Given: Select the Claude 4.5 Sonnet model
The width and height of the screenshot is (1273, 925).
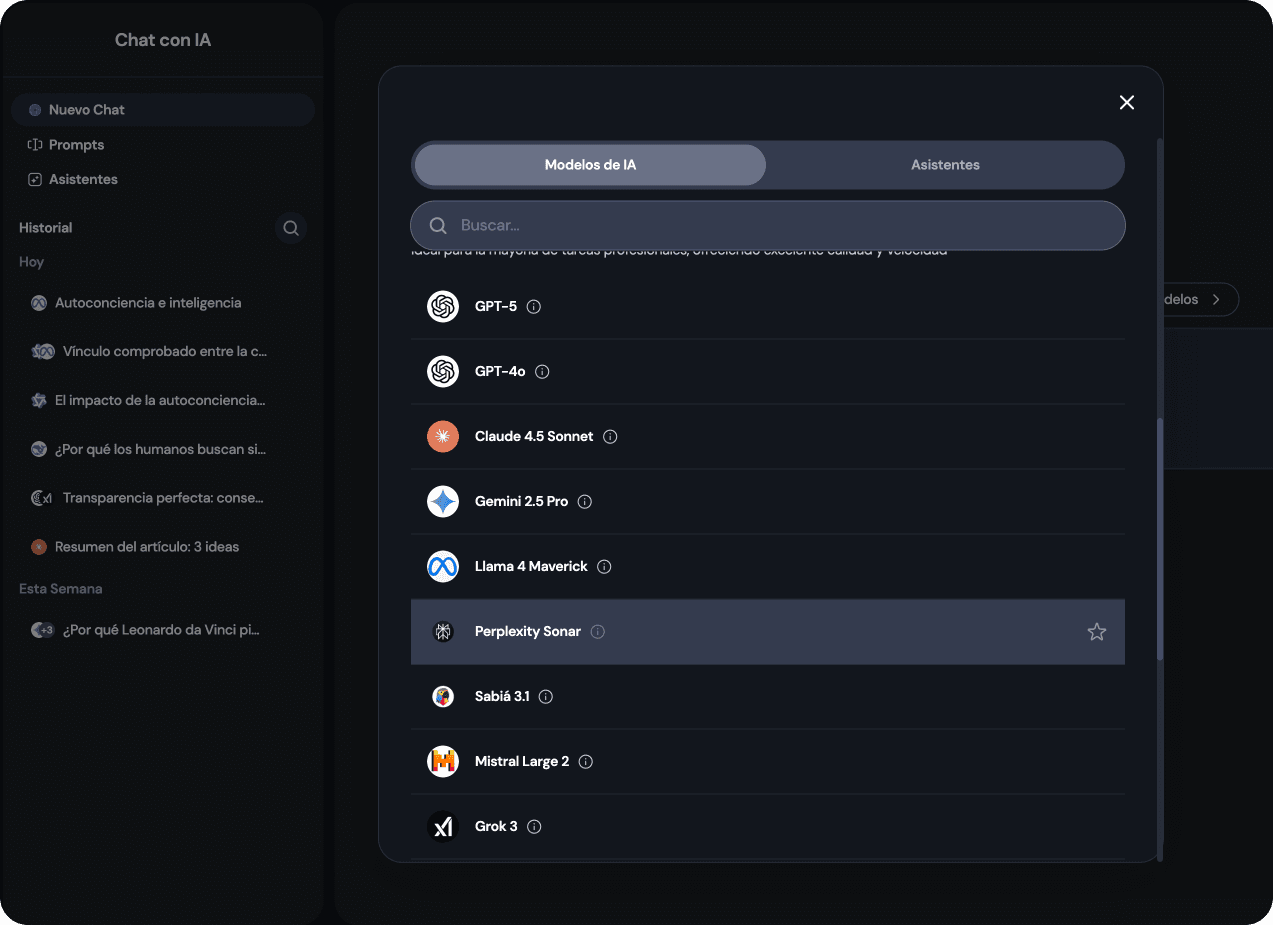Looking at the screenshot, I should pos(768,437).
